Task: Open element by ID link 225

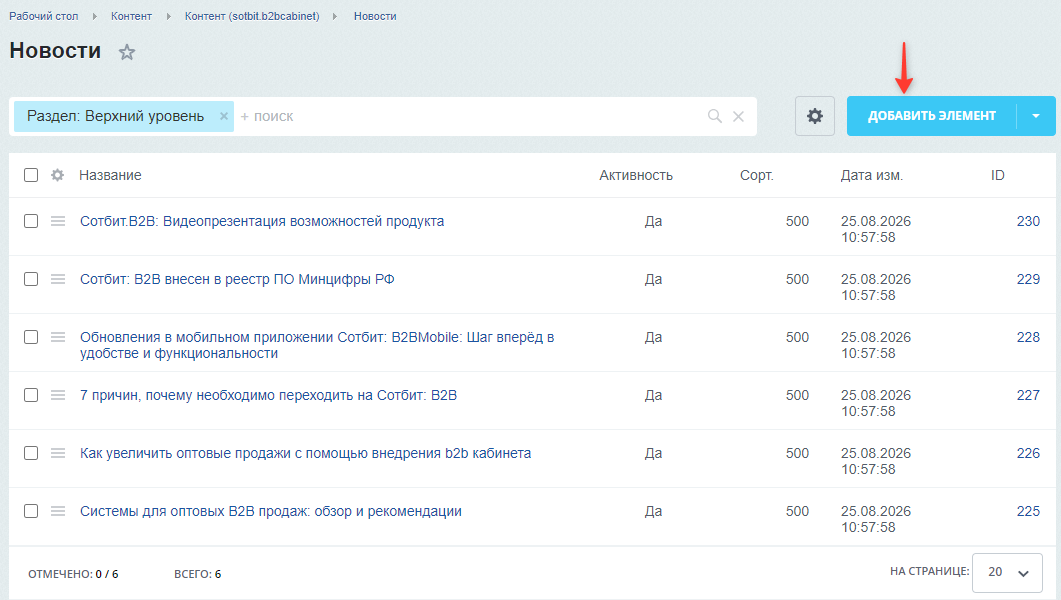Action: 1028,511
